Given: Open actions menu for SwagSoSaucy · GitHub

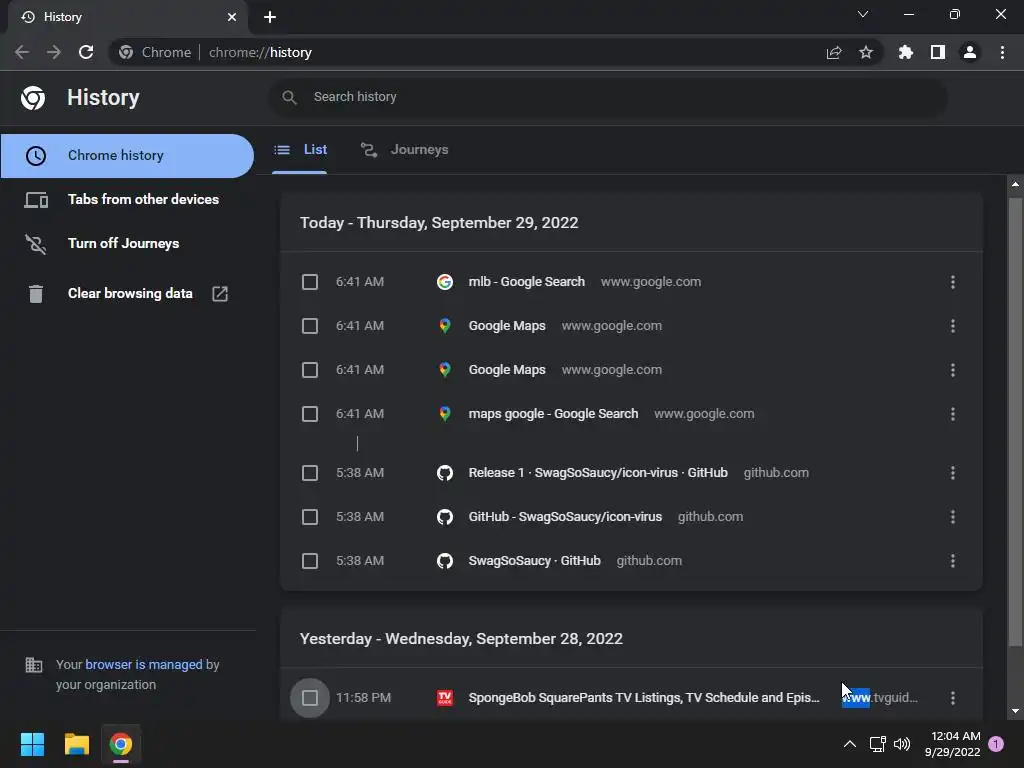Looking at the screenshot, I should (x=953, y=561).
